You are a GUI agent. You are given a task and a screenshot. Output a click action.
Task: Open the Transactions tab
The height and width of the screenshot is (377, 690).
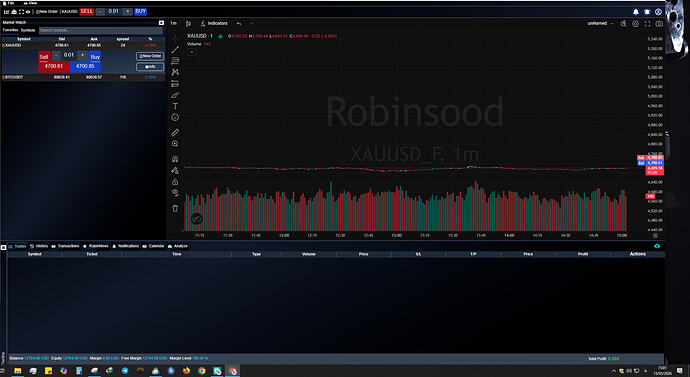[x=65, y=246]
